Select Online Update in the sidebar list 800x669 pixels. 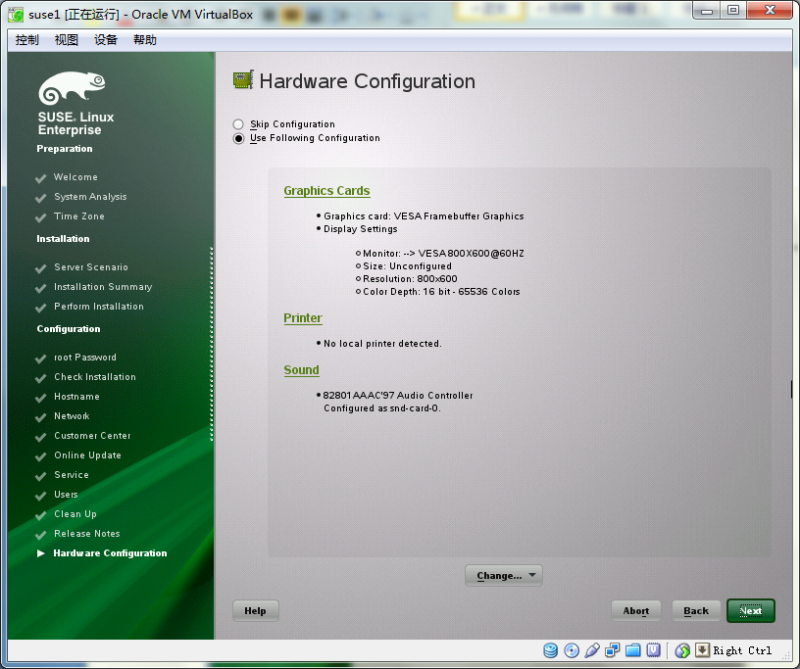[x=87, y=455]
